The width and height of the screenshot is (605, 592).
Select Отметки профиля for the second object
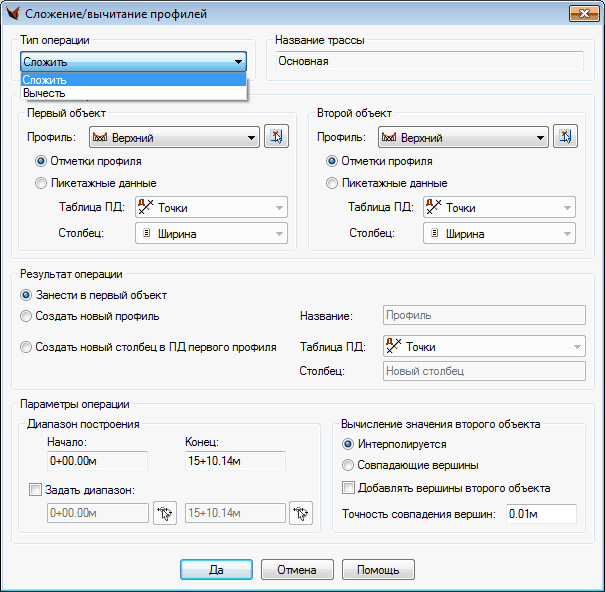tap(331, 161)
